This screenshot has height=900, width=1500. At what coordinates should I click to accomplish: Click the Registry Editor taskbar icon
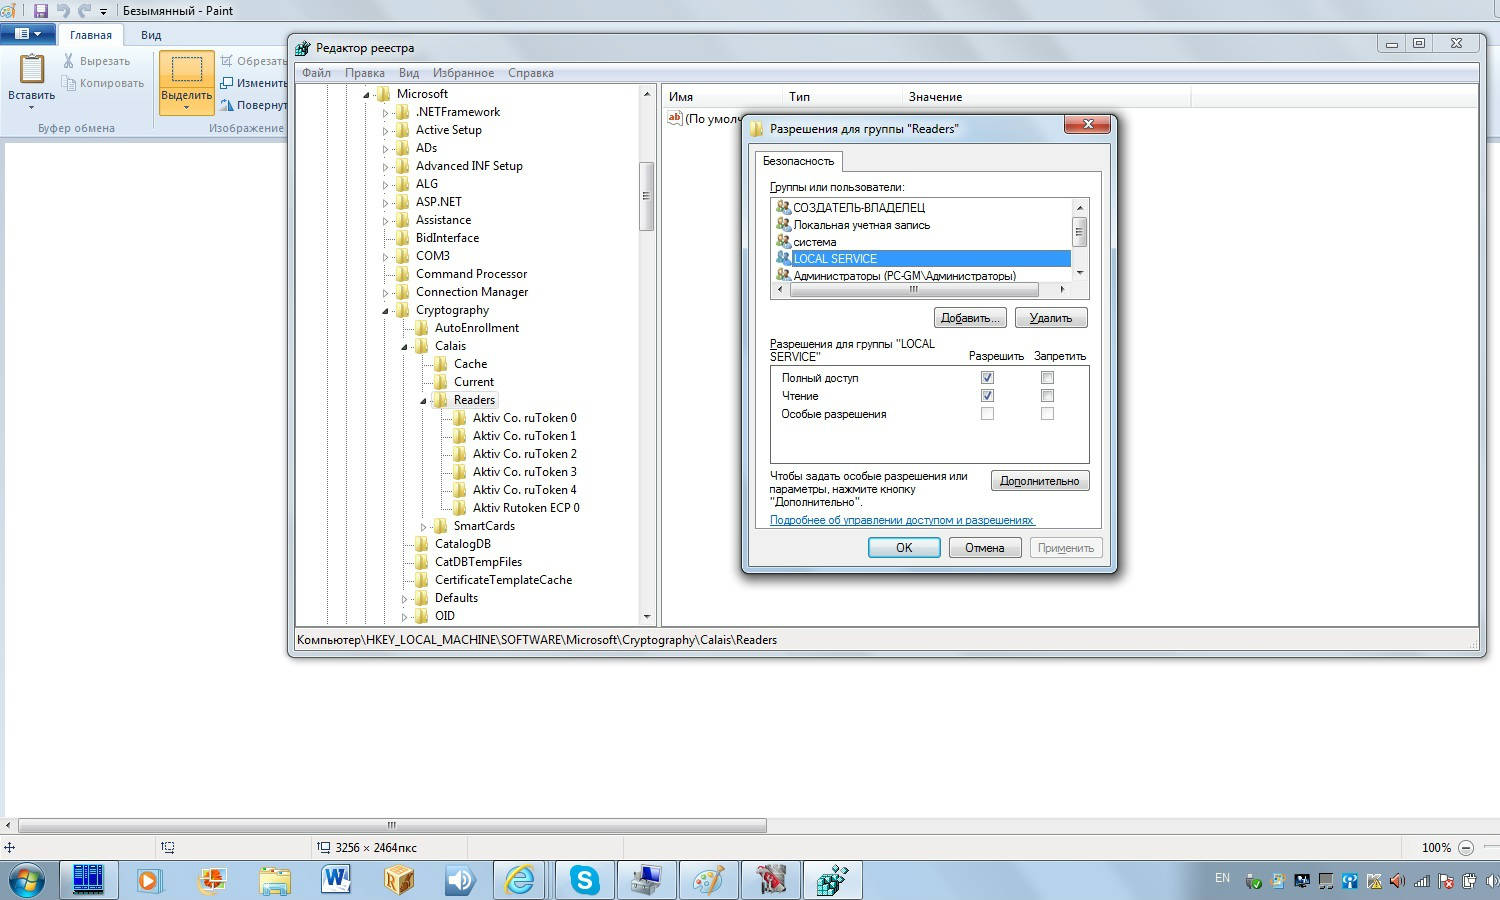click(832, 880)
